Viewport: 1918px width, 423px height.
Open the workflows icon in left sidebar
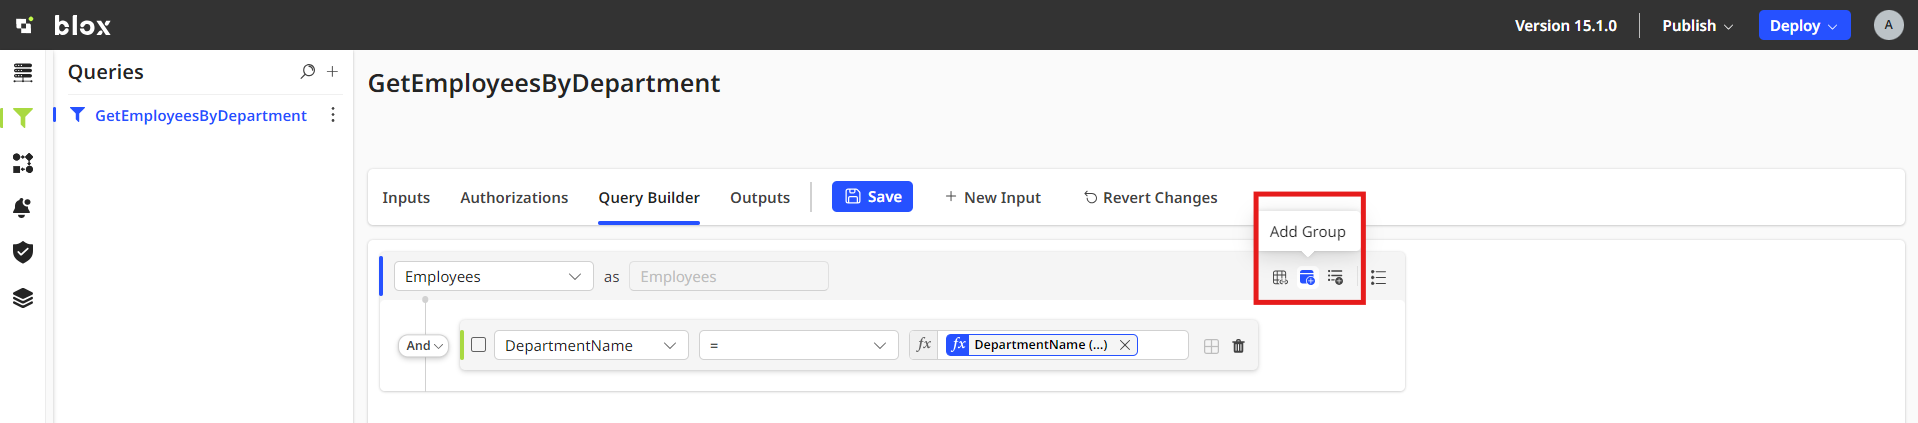[23, 163]
